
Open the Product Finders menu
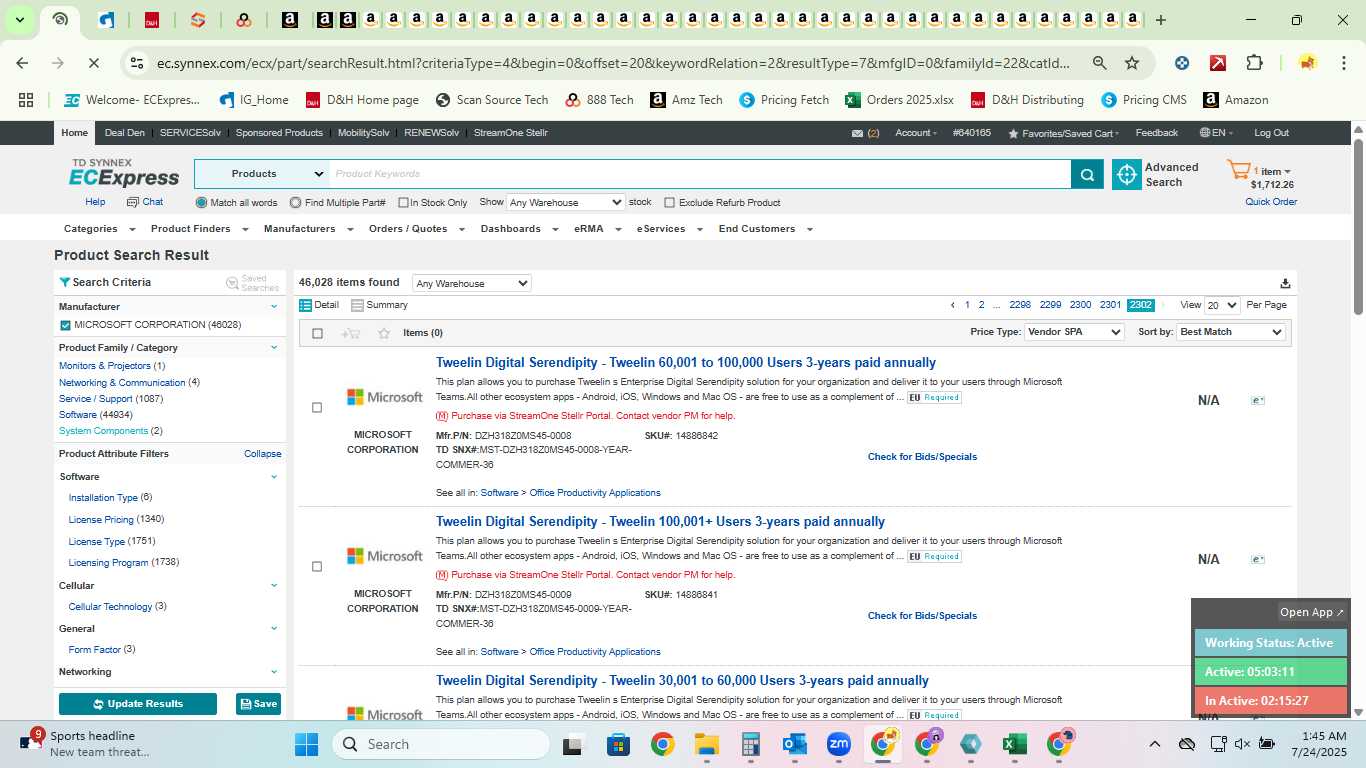[x=197, y=229]
